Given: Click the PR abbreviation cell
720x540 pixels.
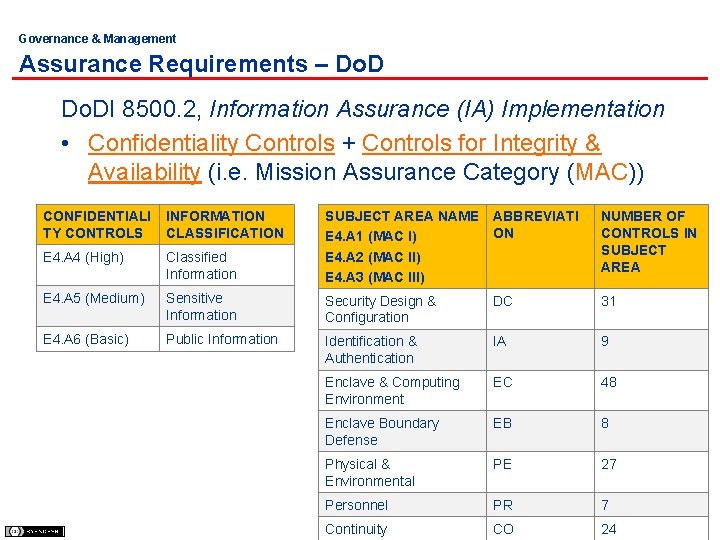Looking at the screenshot, I should [x=540, y=505].
